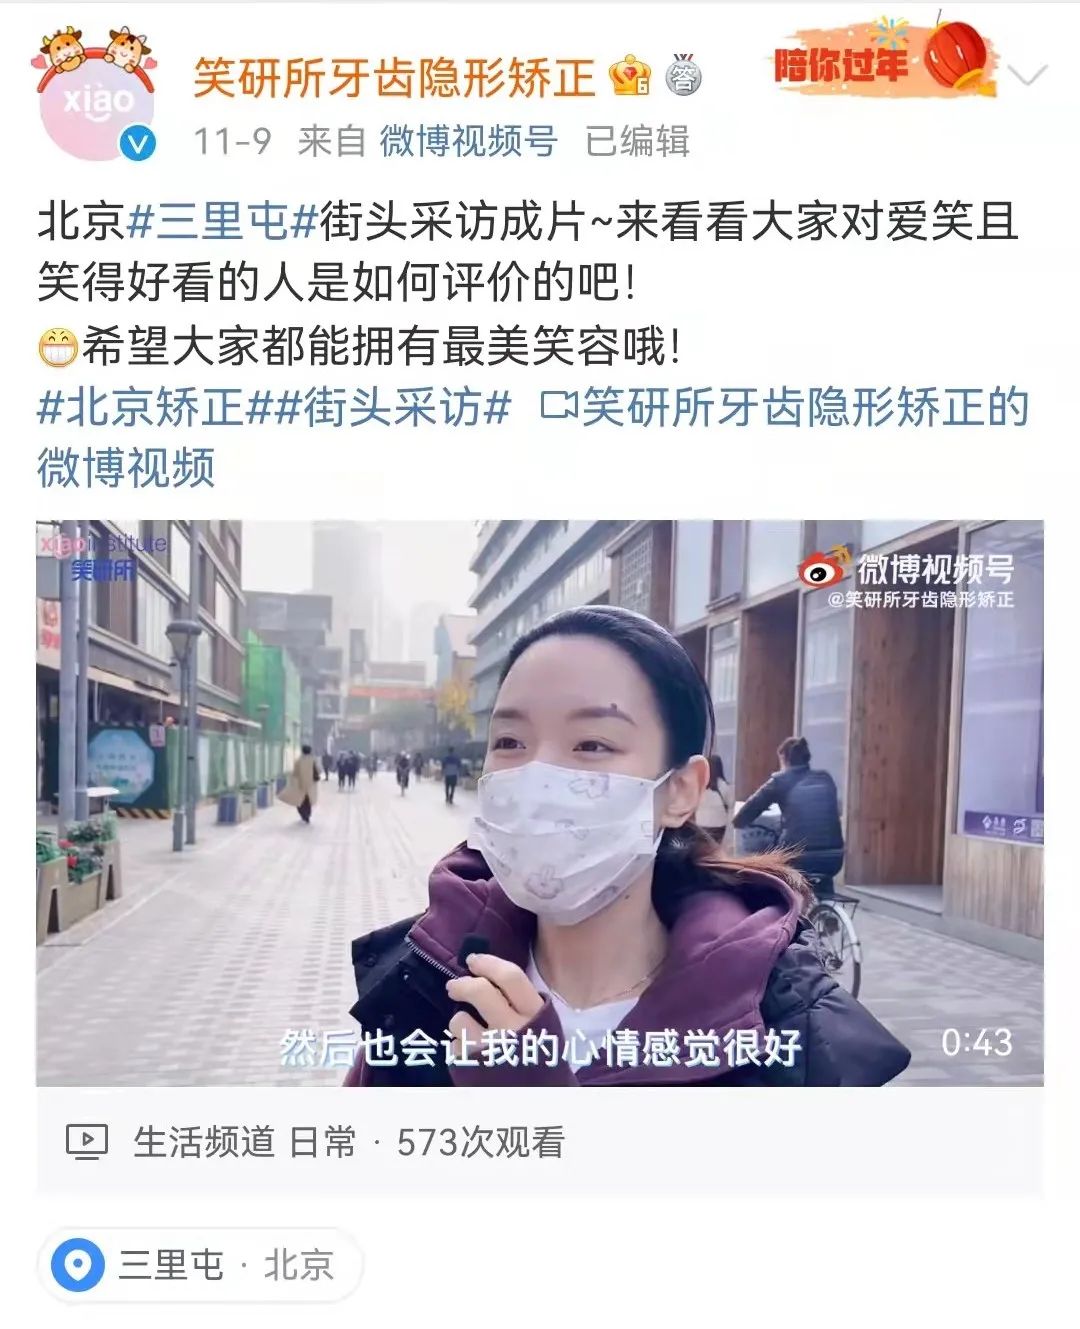Tap the blue verified badge on avatar
The image size is (1080, 1329).
coord(139,144)
